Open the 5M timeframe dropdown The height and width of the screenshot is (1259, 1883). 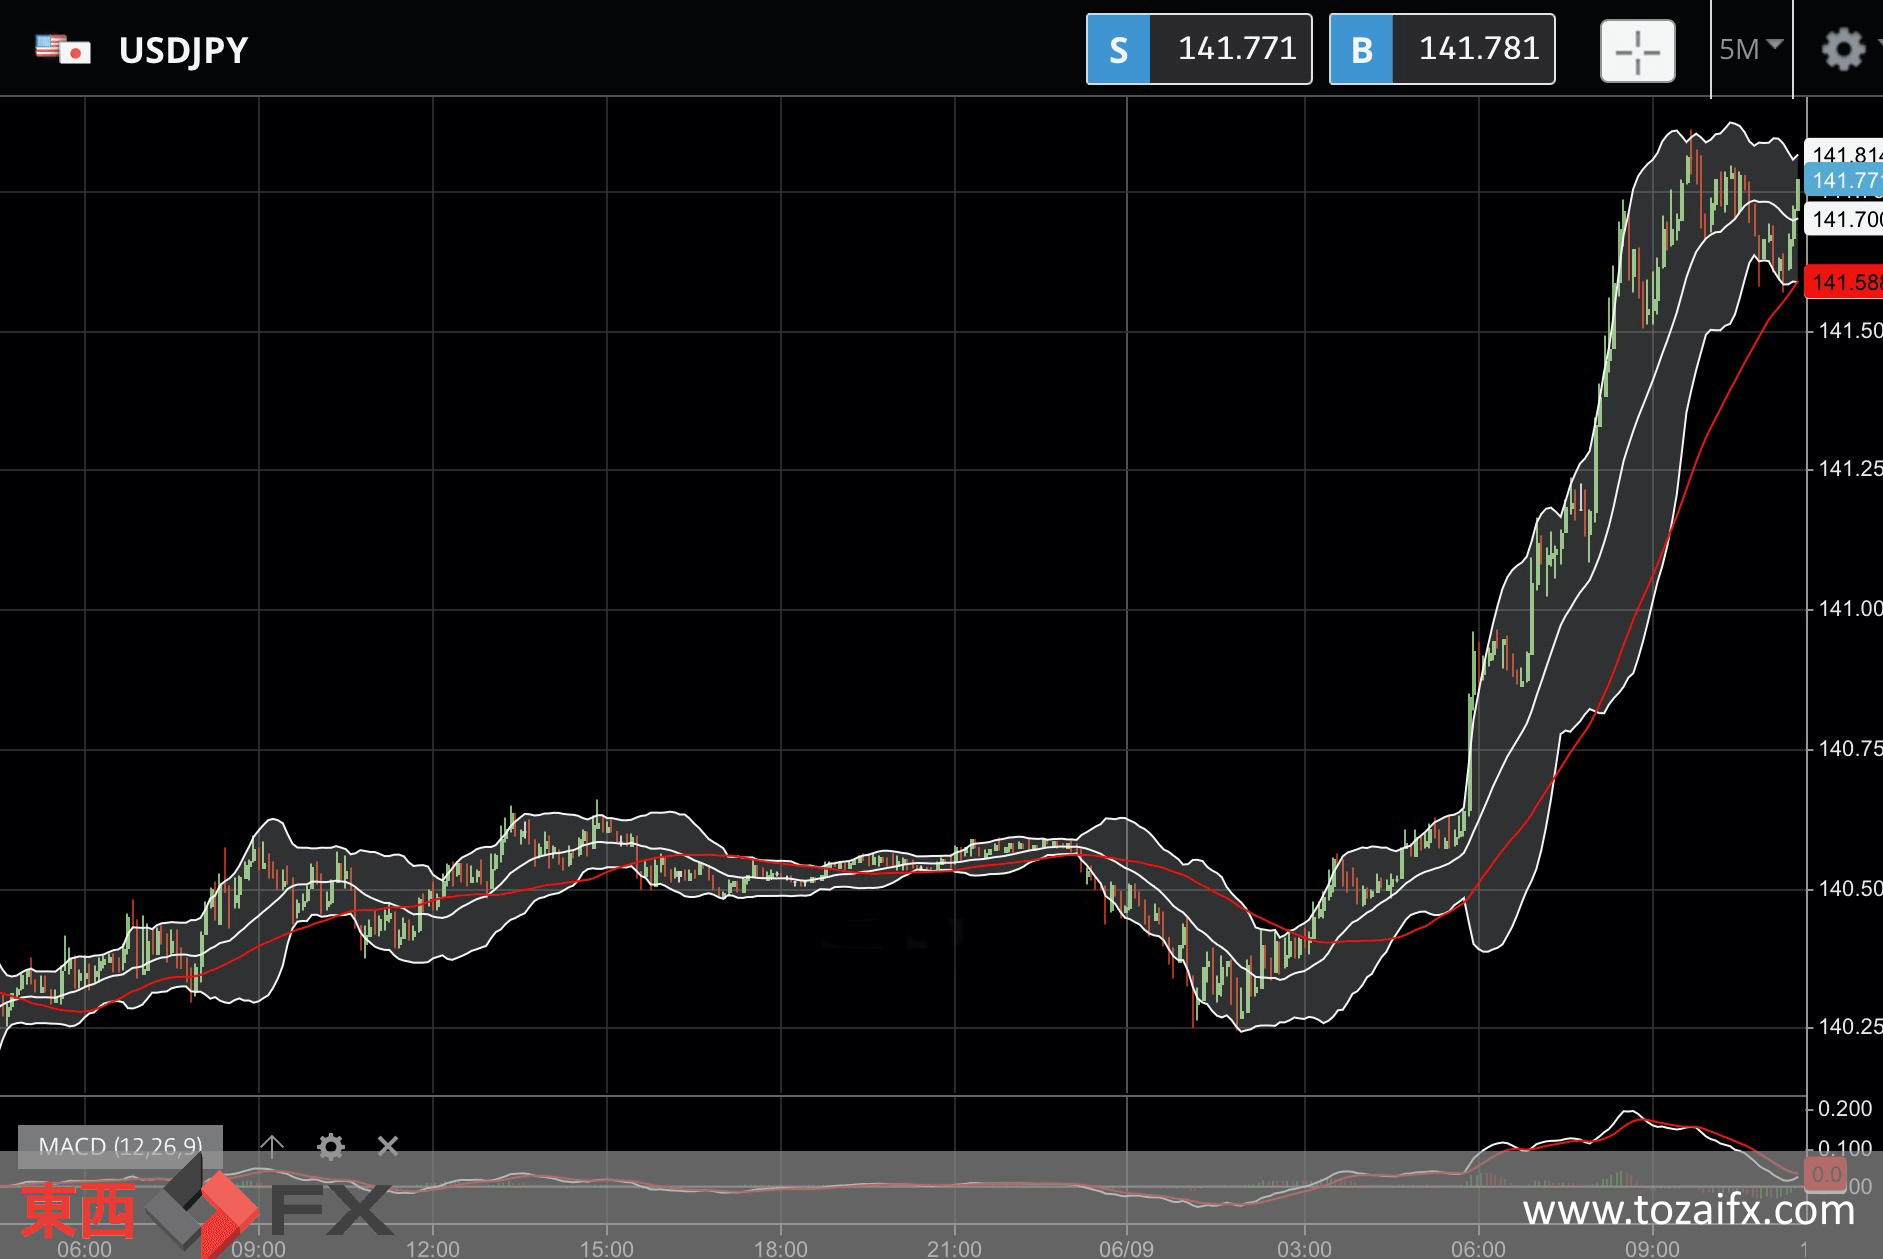coord(1751,49)
